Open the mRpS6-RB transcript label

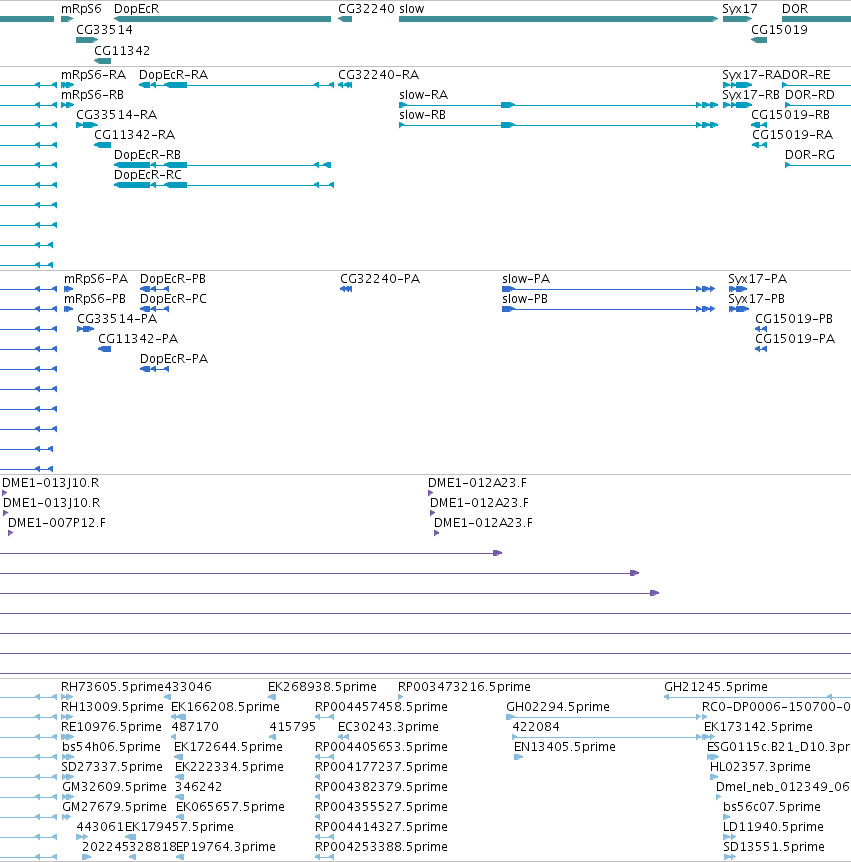click(x=92, y=95)
